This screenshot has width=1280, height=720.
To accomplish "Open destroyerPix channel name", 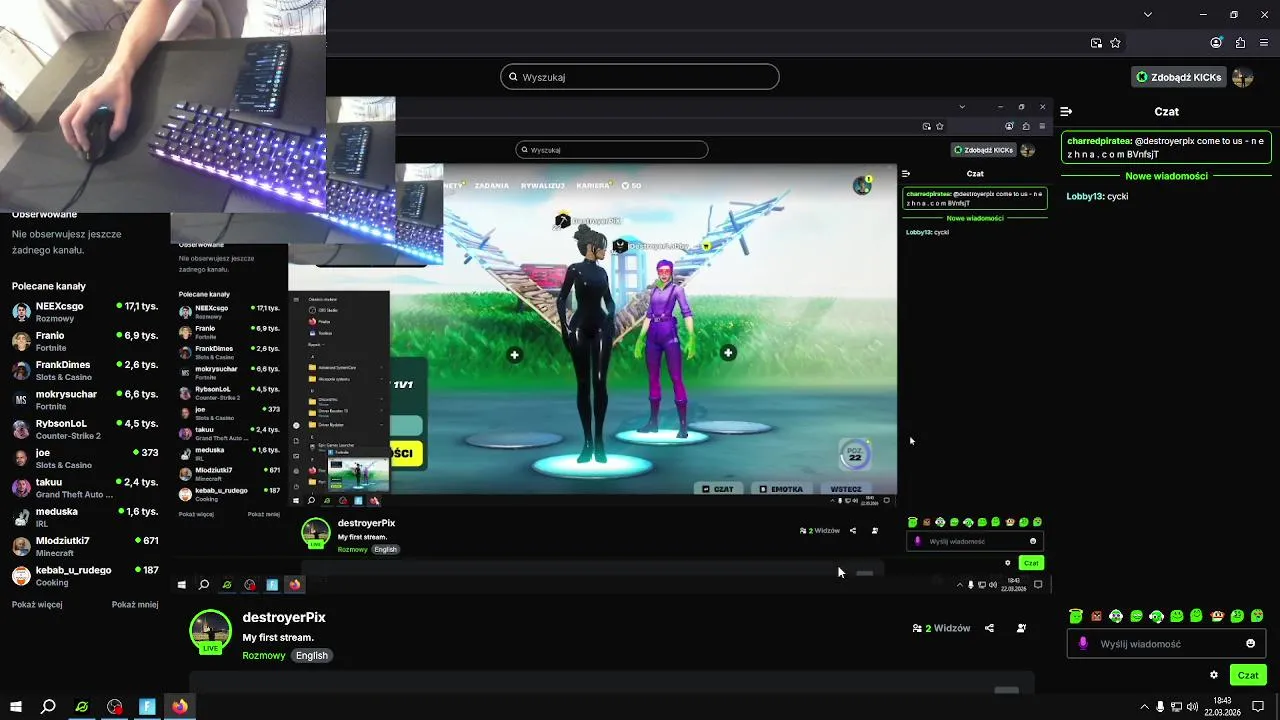I will click(x=284, y=618).
